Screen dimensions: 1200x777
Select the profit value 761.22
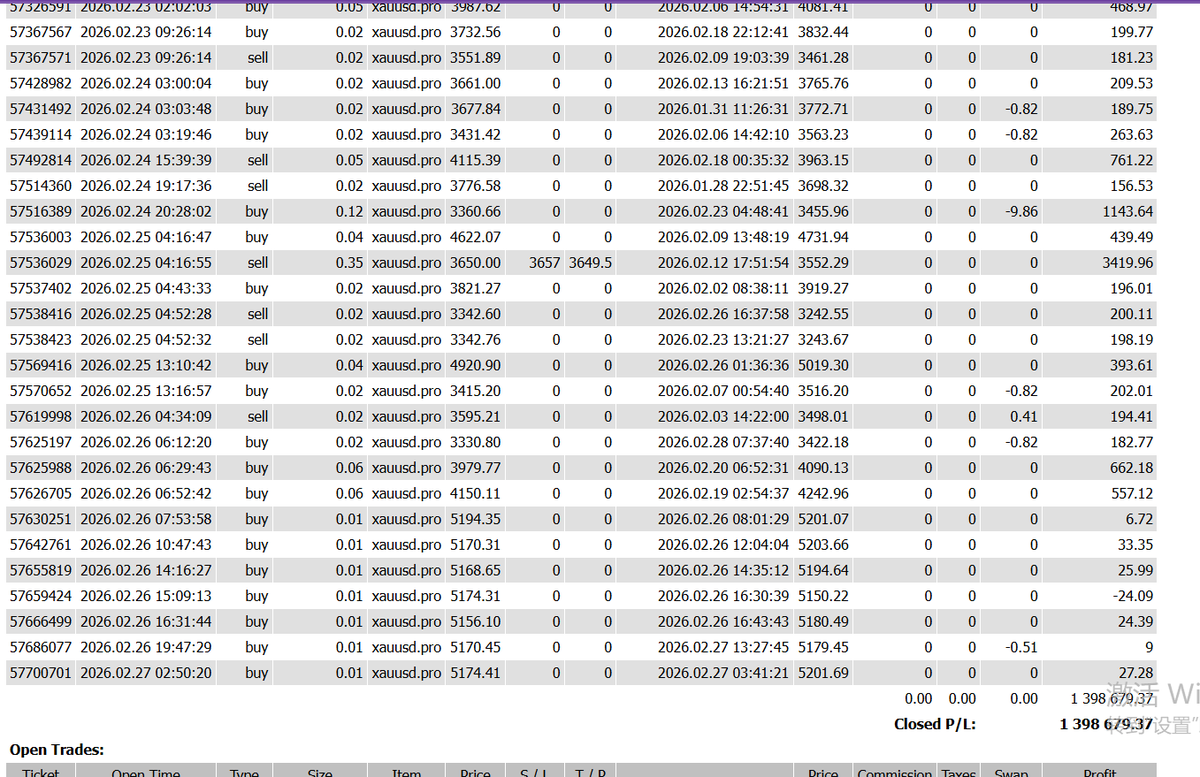[x=1131, y=160]
